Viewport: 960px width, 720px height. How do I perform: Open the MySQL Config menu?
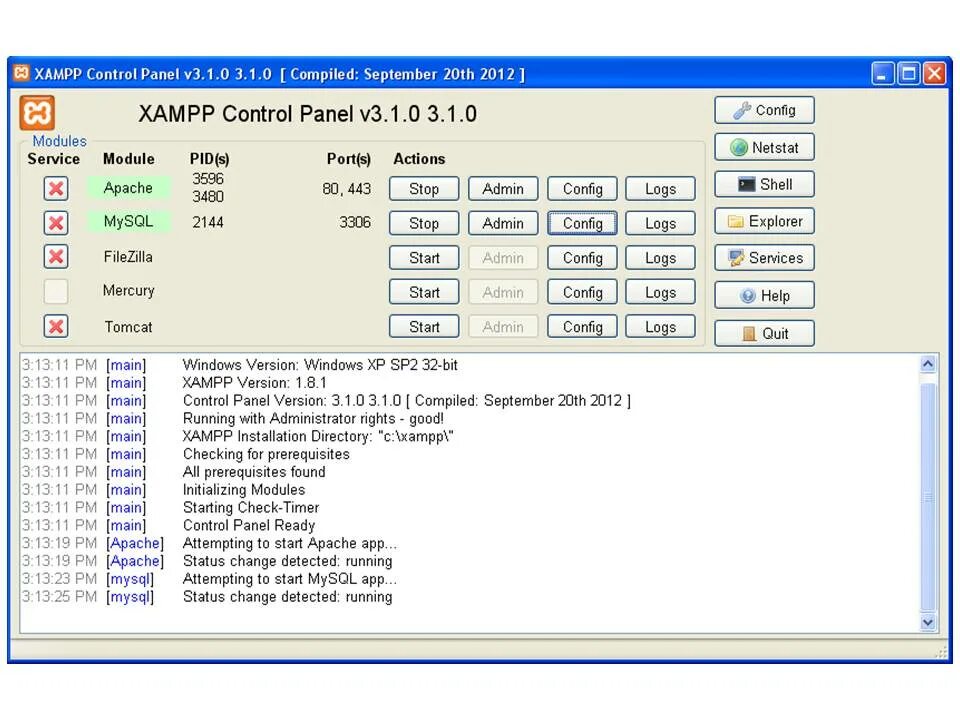point(582,223)
